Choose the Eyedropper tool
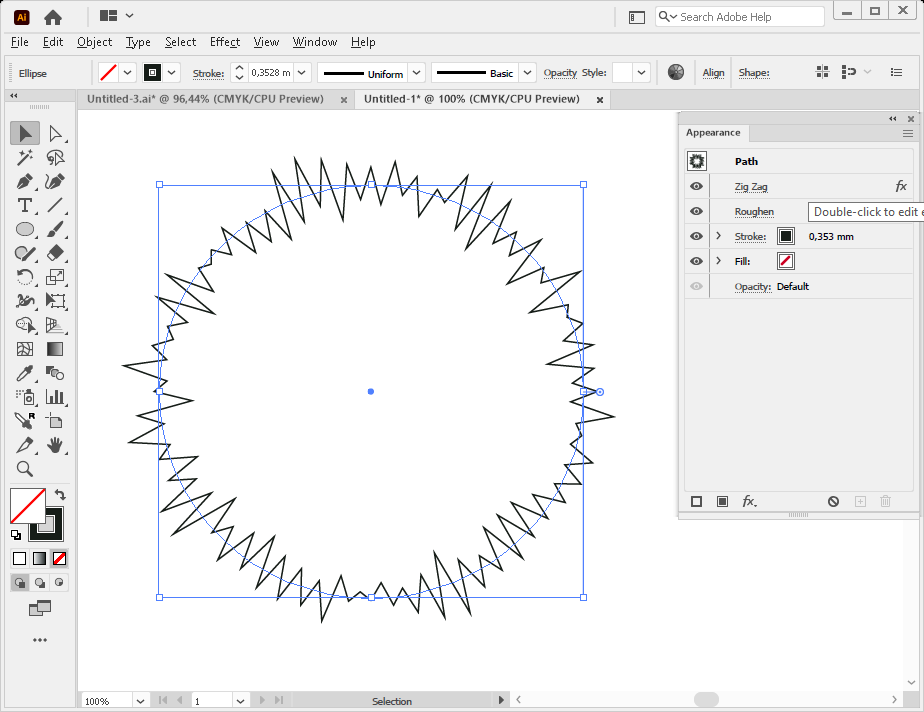The height and width of the screenshot is (712, 924). (25, 373)
